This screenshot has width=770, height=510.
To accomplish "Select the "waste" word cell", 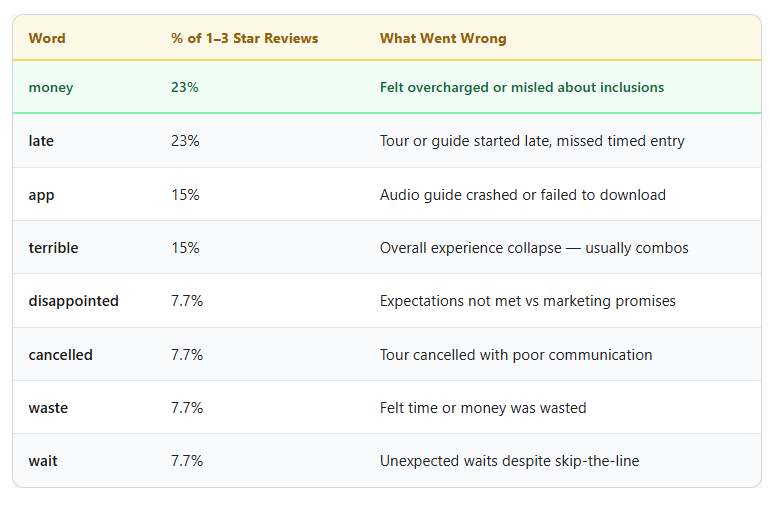I will click(x=48, y=408).
